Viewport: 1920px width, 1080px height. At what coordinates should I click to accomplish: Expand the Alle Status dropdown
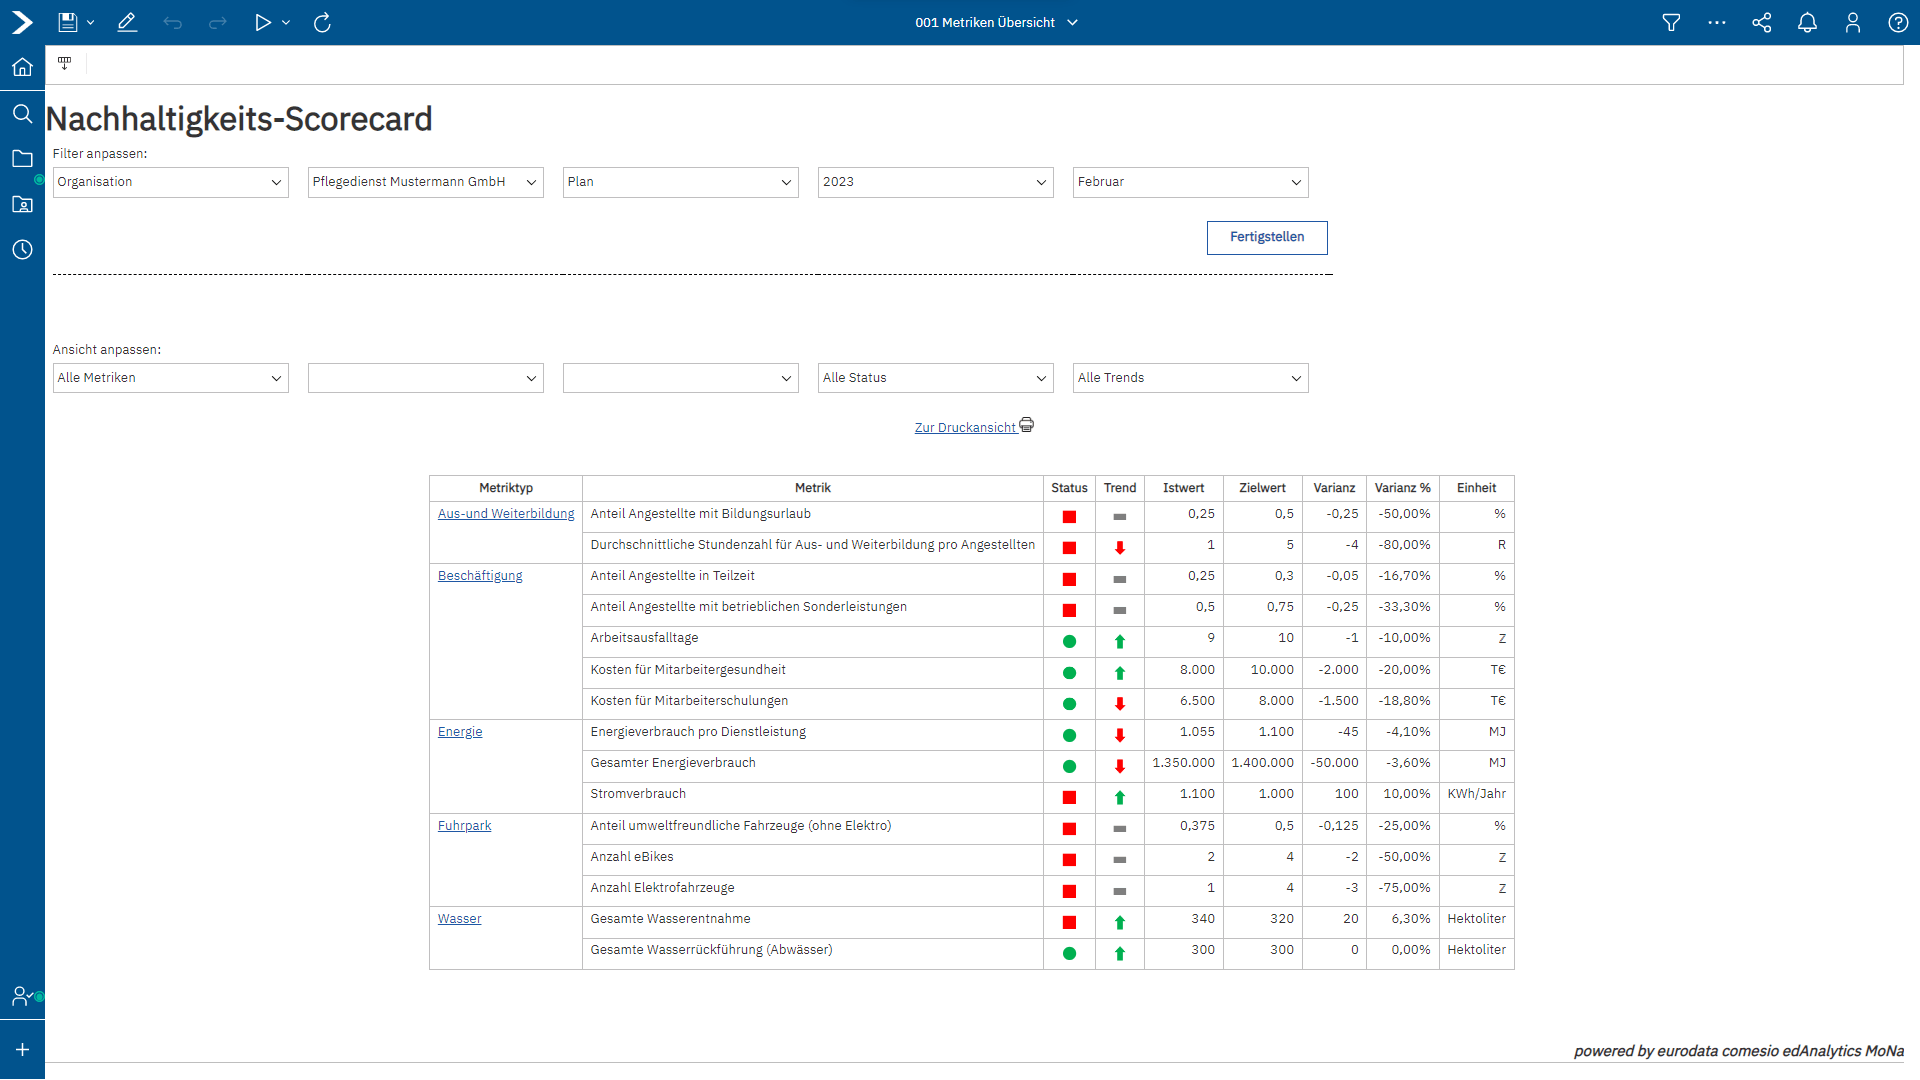(935, 378)
